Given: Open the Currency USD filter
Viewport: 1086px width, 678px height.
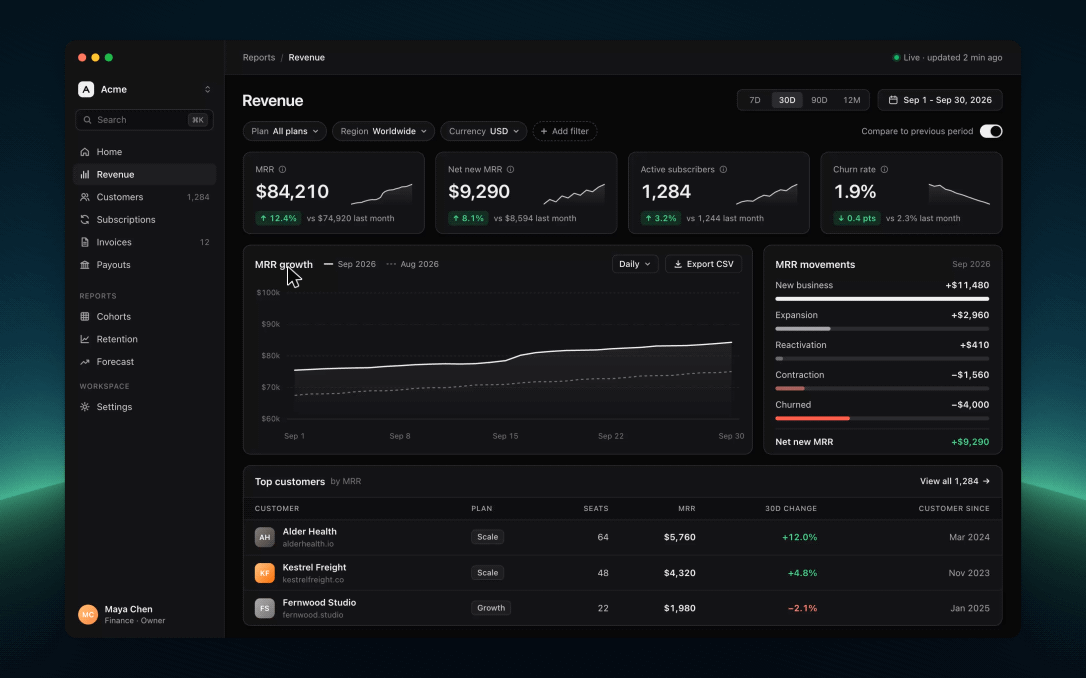Looking at the screenshot, I should pyautogui.click(x=483, y=131).
